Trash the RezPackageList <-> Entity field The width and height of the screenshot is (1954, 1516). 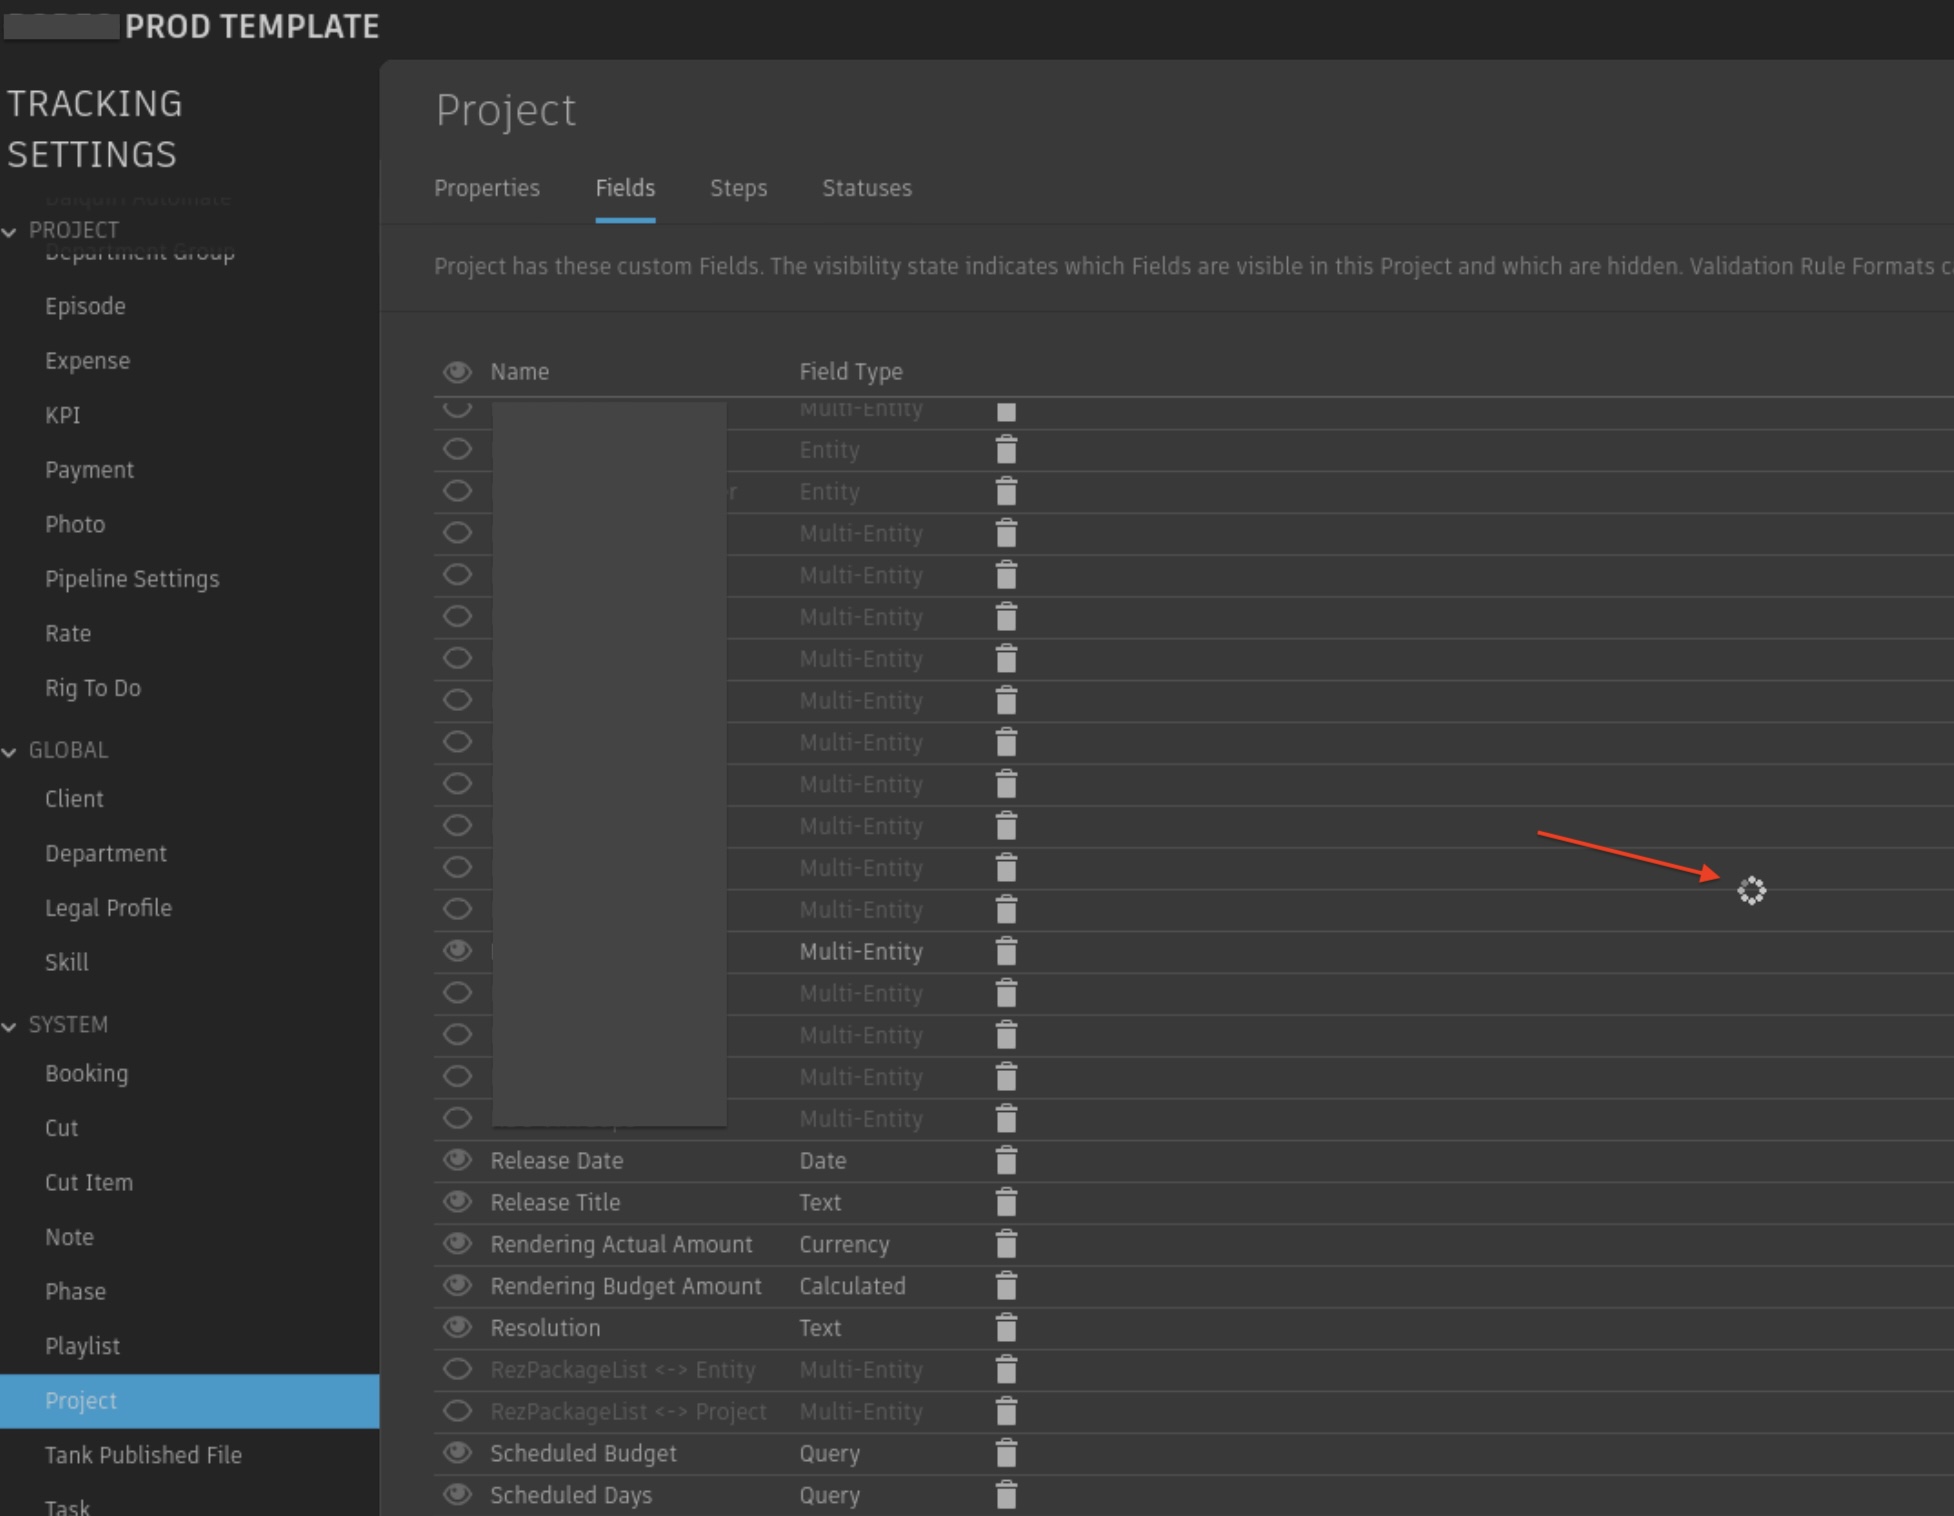(x=1006, y=1370)
